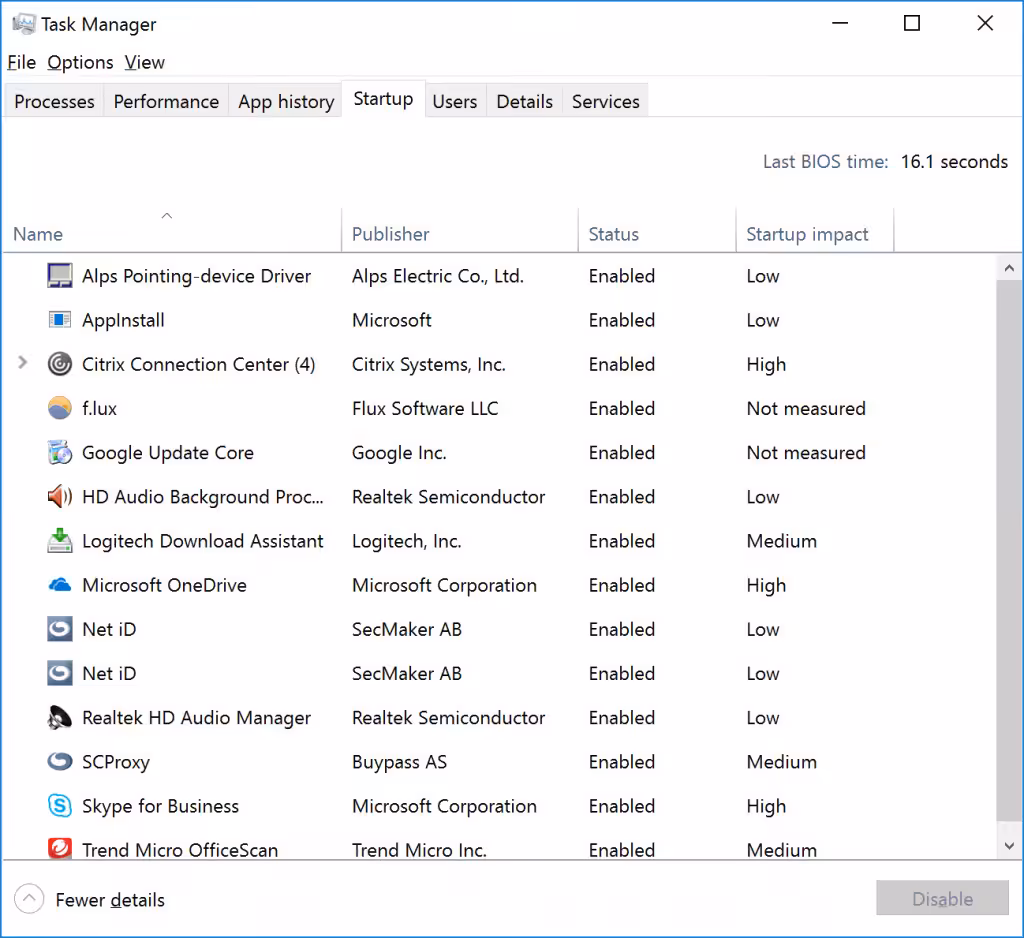Select Trend Micro OfficeScan name text

(180, 850)
